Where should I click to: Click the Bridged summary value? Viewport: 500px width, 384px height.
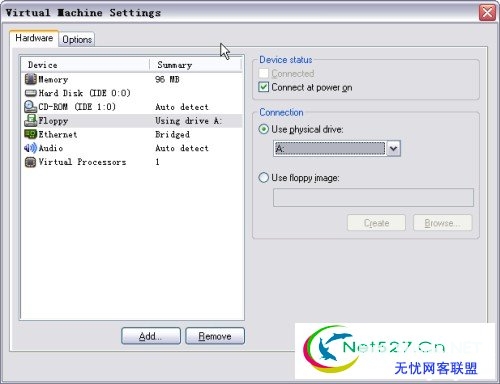(172, 134)
